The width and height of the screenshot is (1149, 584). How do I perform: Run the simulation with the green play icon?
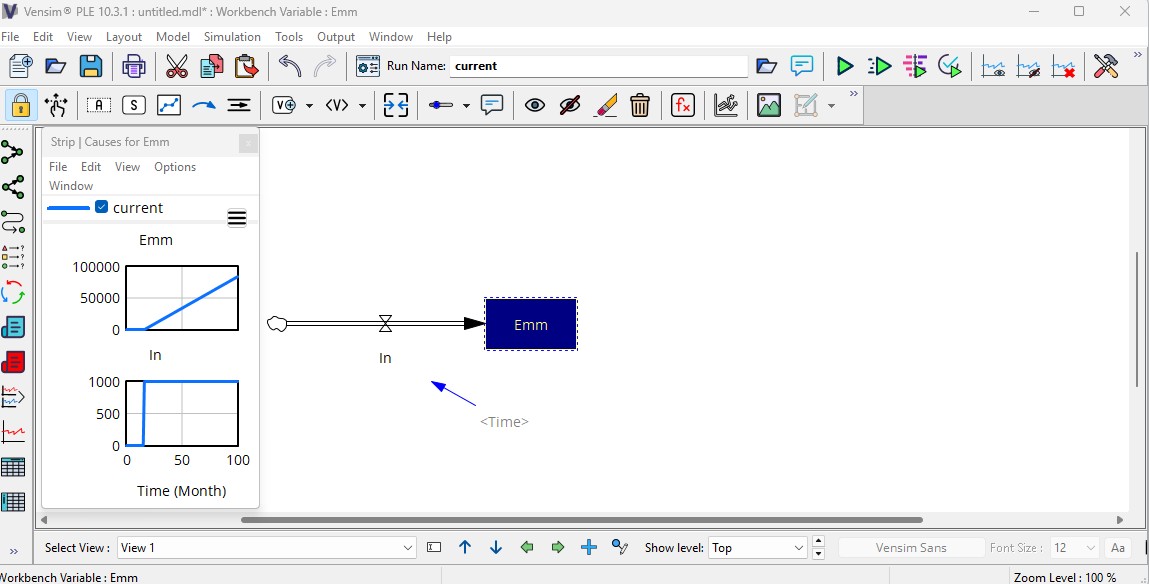(x=845, y=66)
